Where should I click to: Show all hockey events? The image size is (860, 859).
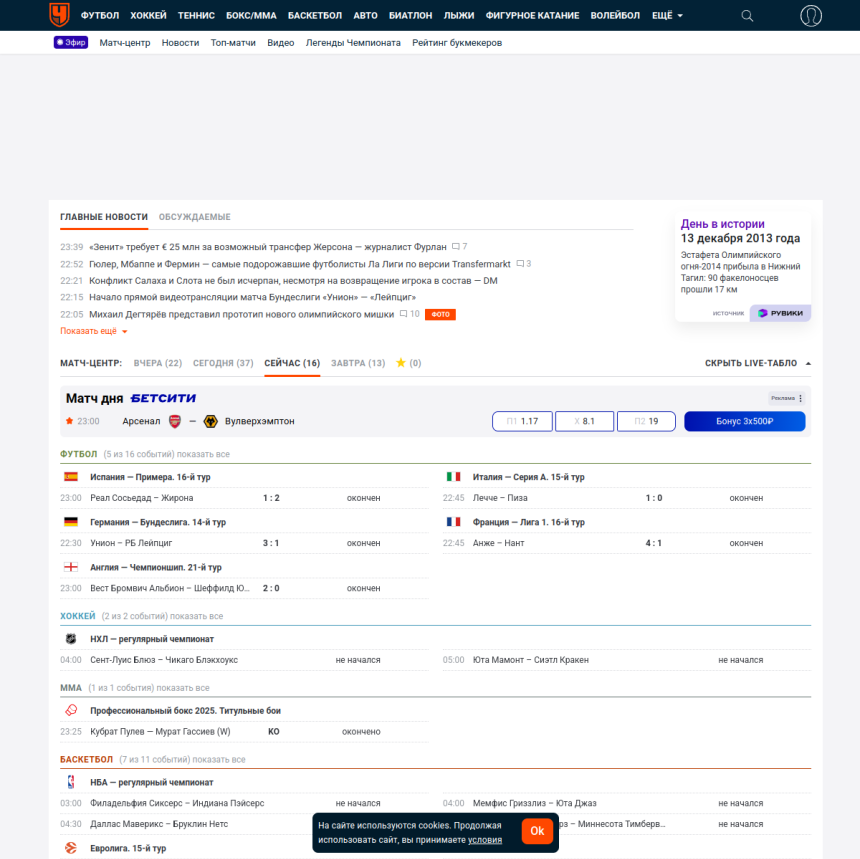pyautogui.click(x=196, y=616)
